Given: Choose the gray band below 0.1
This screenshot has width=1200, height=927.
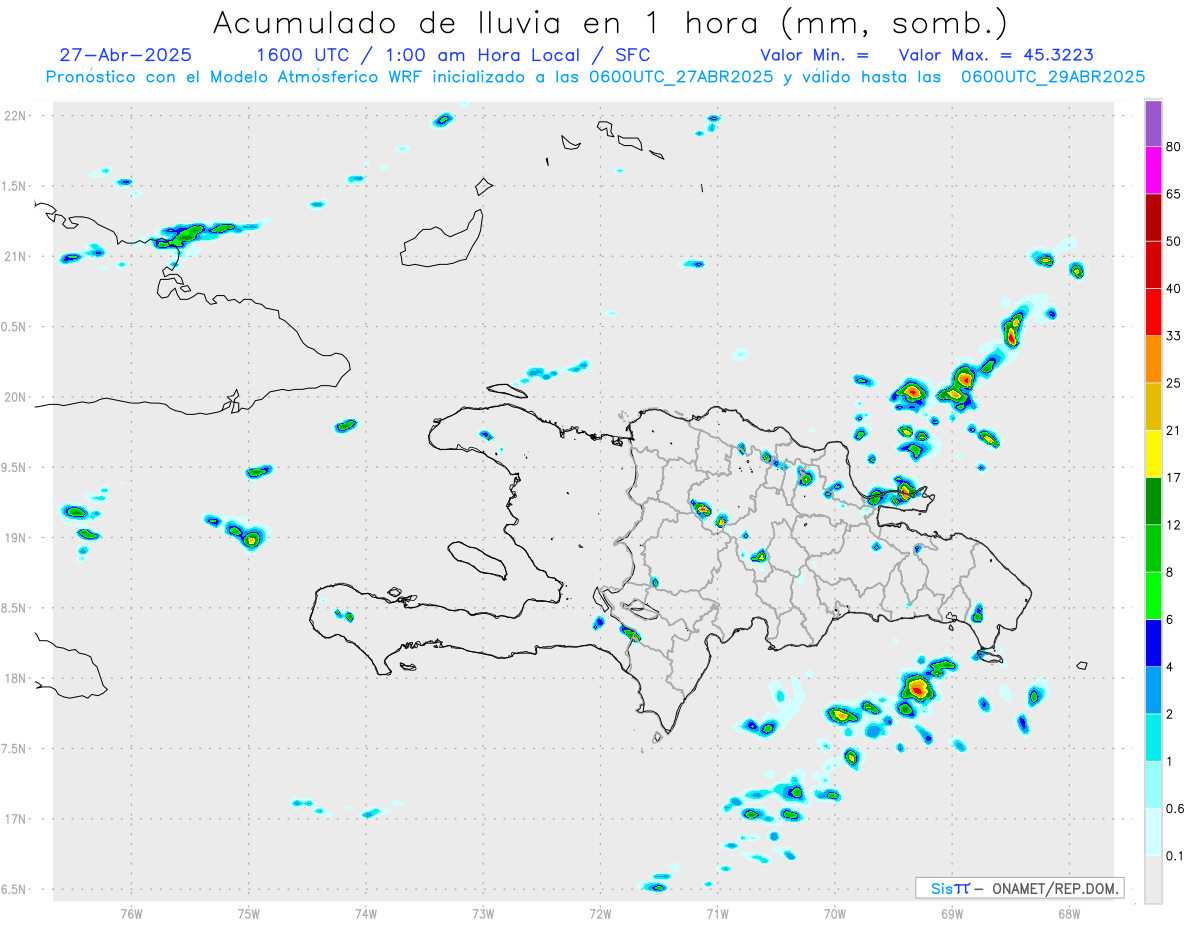Looking at the screenshot, I should 1153,878.
